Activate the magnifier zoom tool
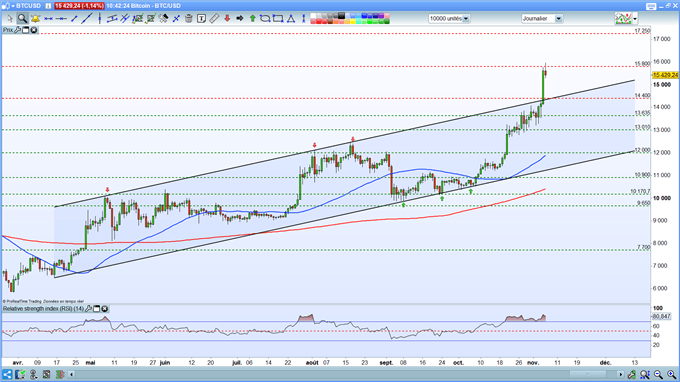This screenshot has width=680, height=382. pos(23,18)
